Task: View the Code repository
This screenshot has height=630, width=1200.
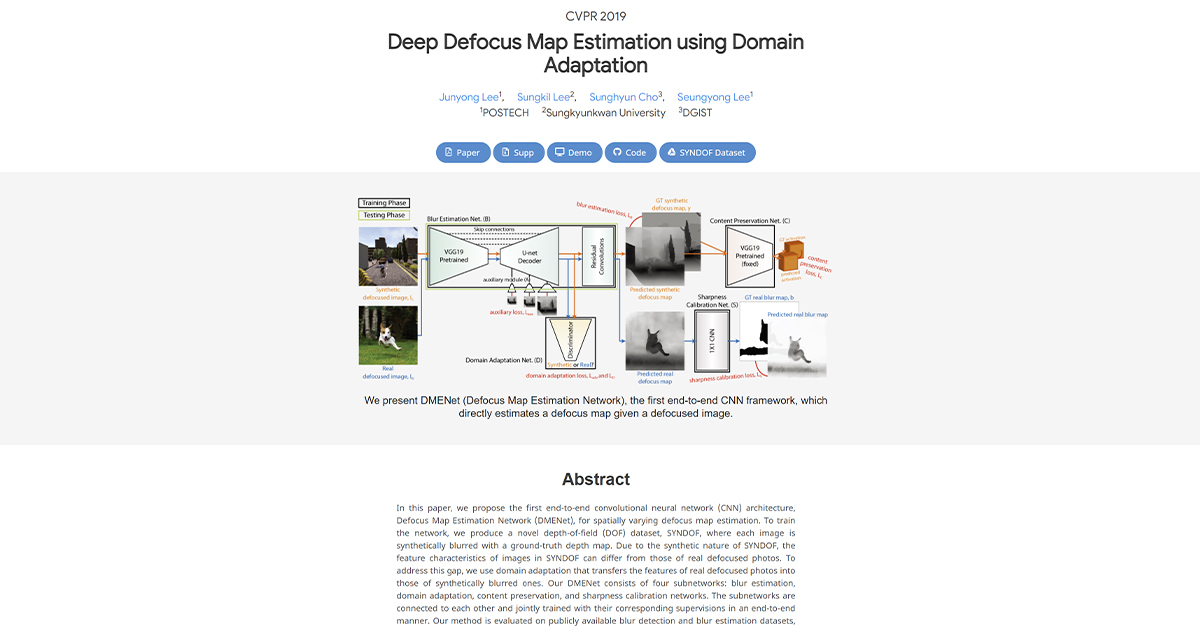Action: [631, 152]
